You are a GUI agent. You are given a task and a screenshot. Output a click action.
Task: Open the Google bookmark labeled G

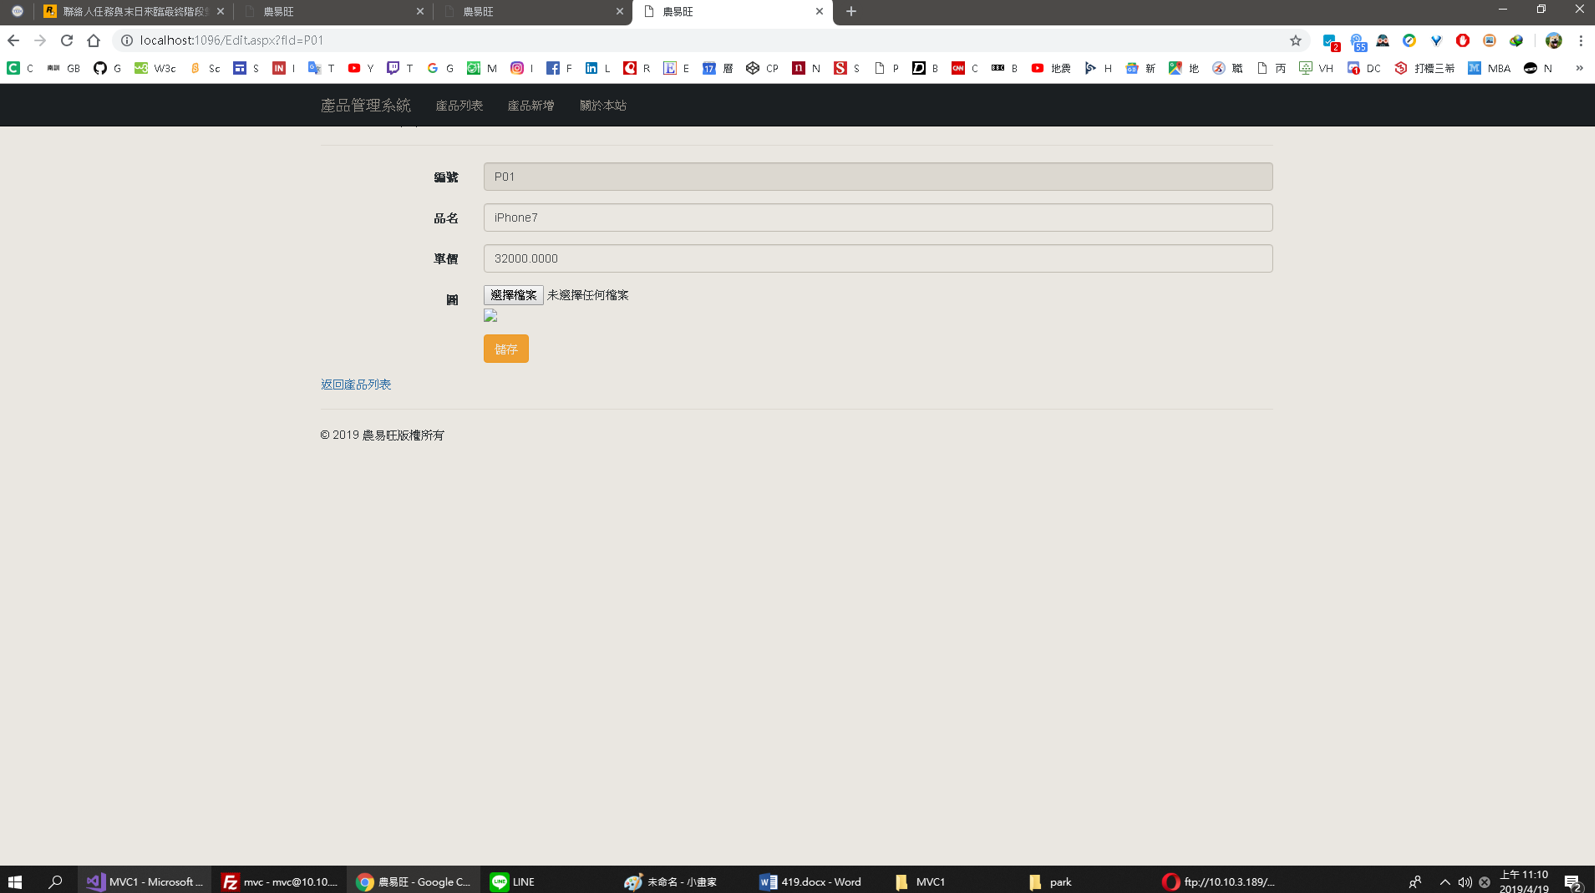(440, 68)
